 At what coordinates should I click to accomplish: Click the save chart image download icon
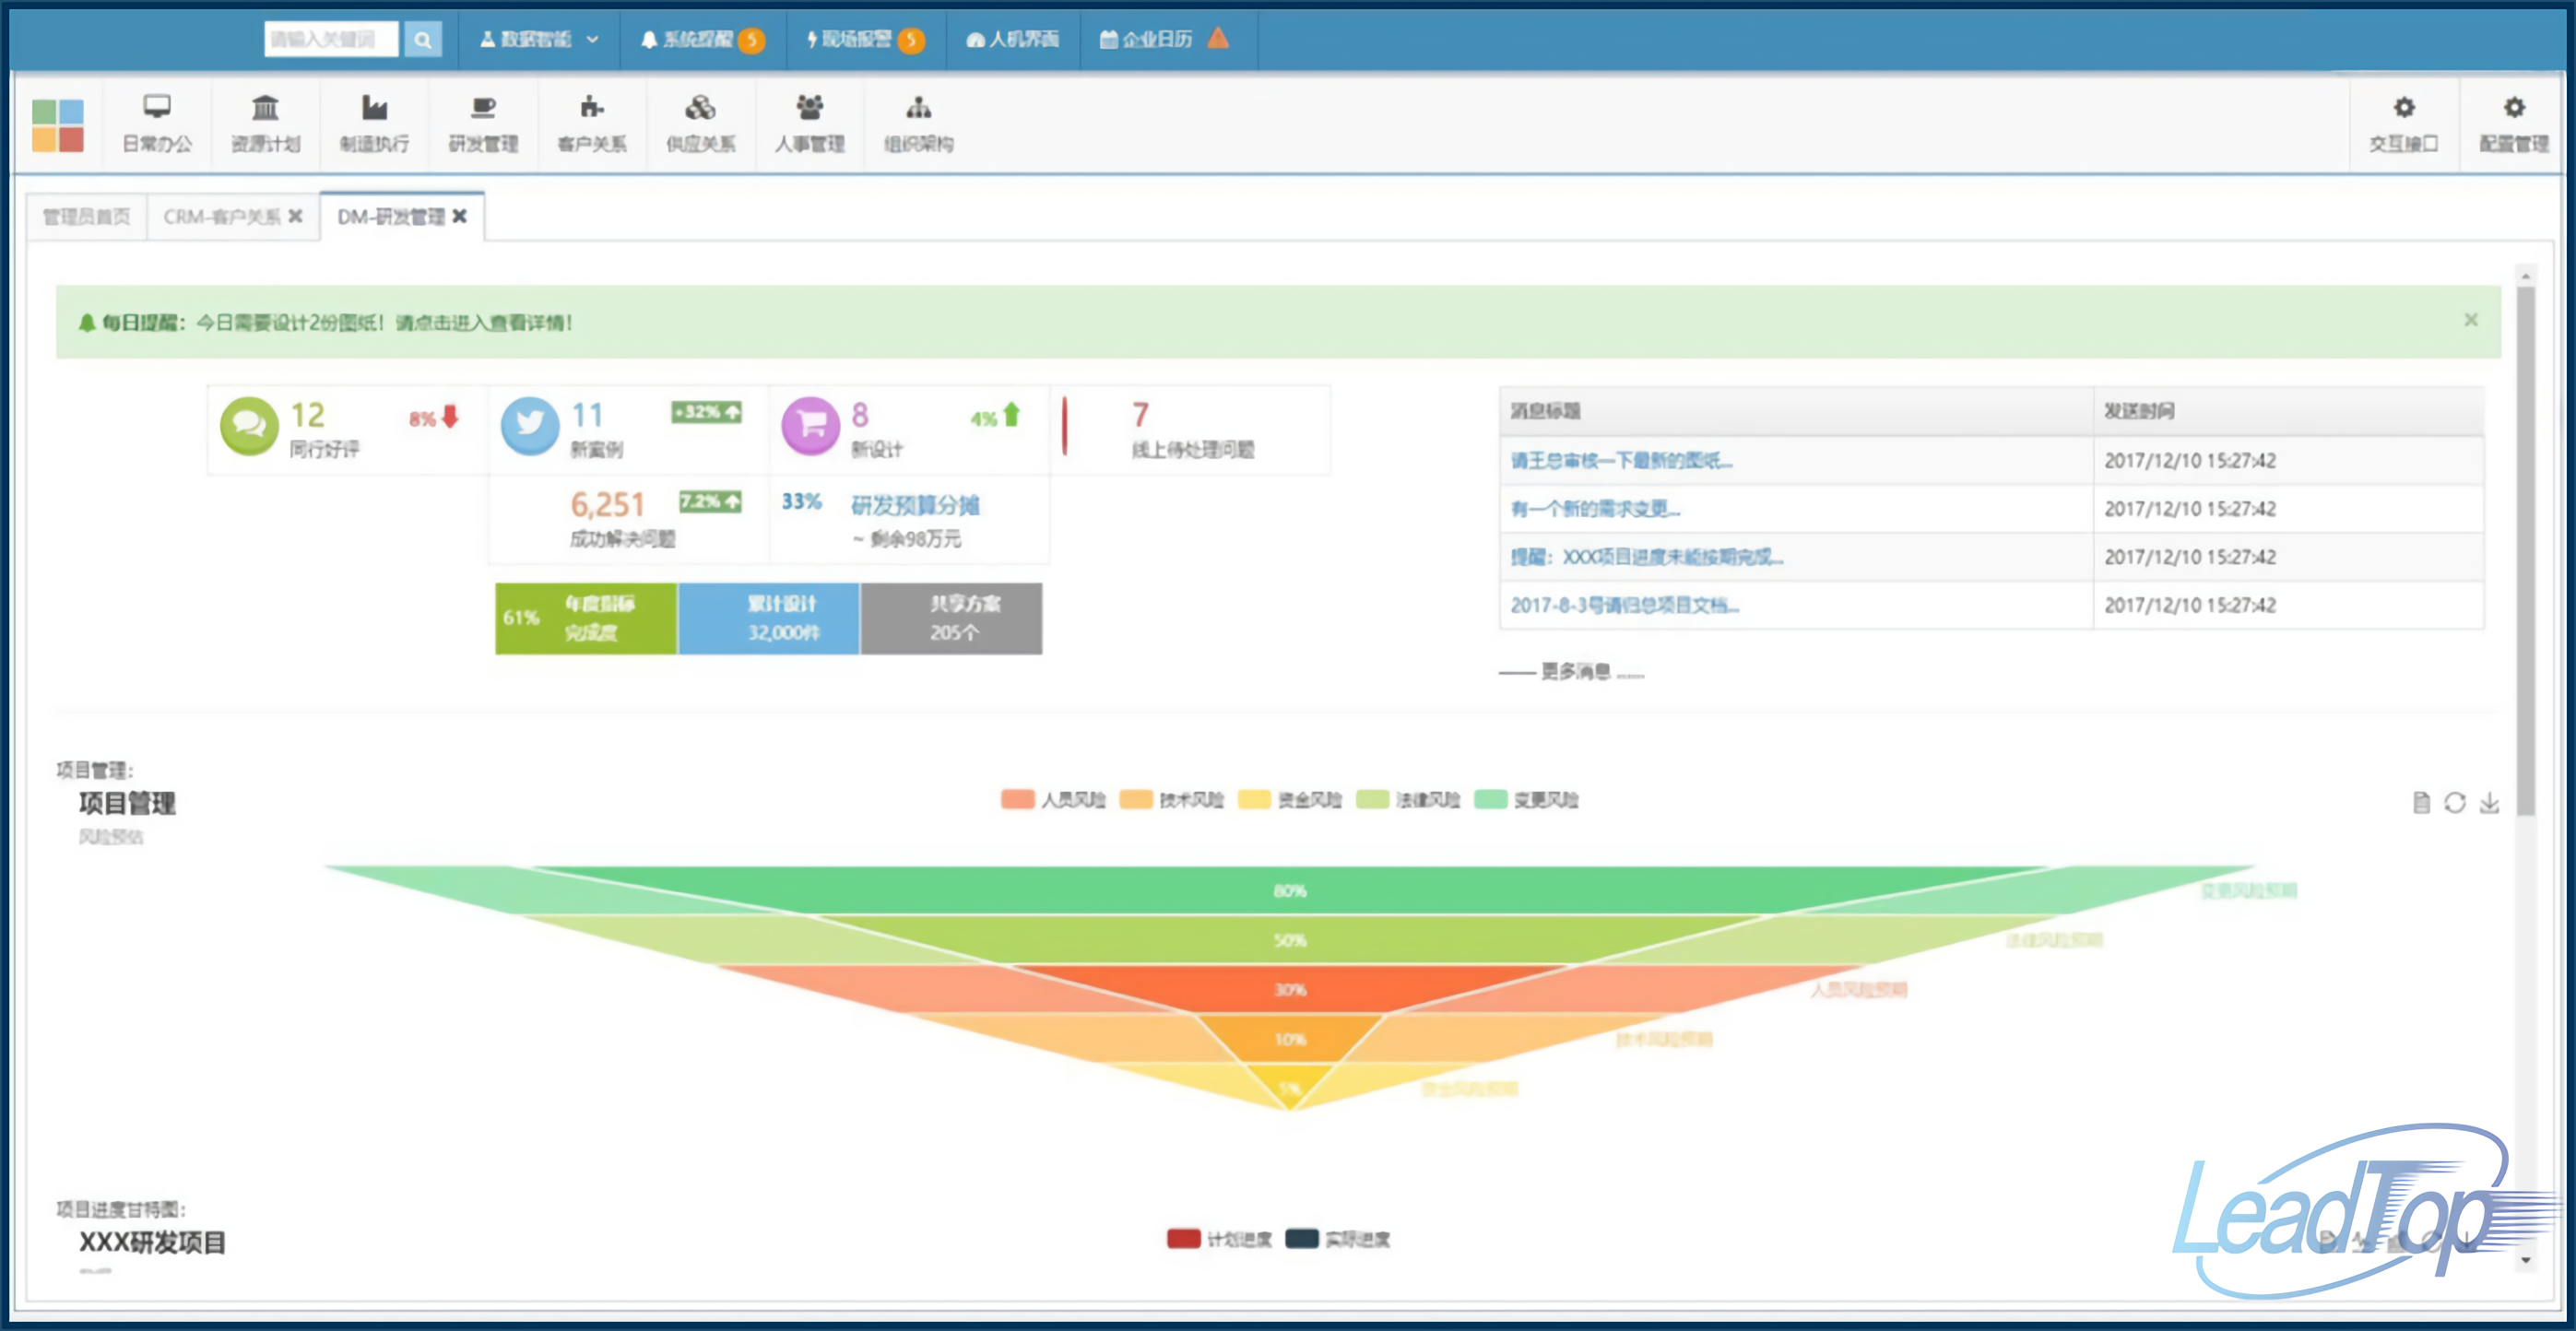click(x=2490, y=803)
